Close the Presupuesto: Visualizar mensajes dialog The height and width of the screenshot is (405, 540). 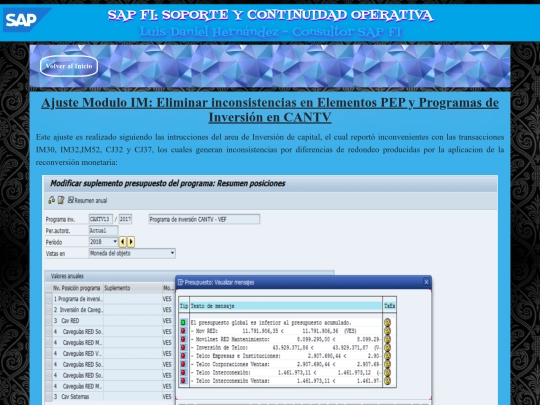[426, 282]
